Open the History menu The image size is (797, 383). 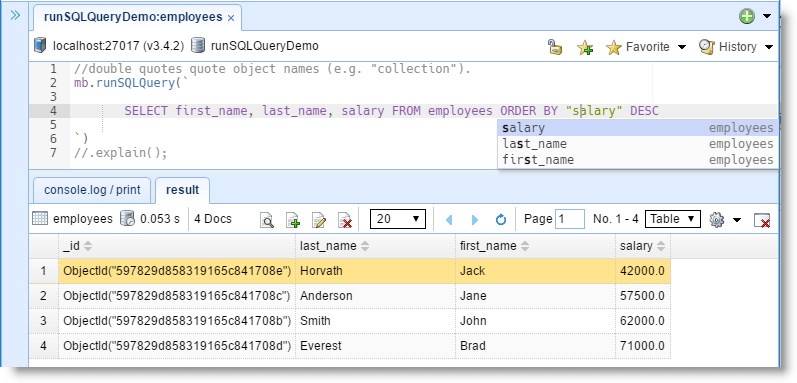pyautogui.click(x=736, y=47)
